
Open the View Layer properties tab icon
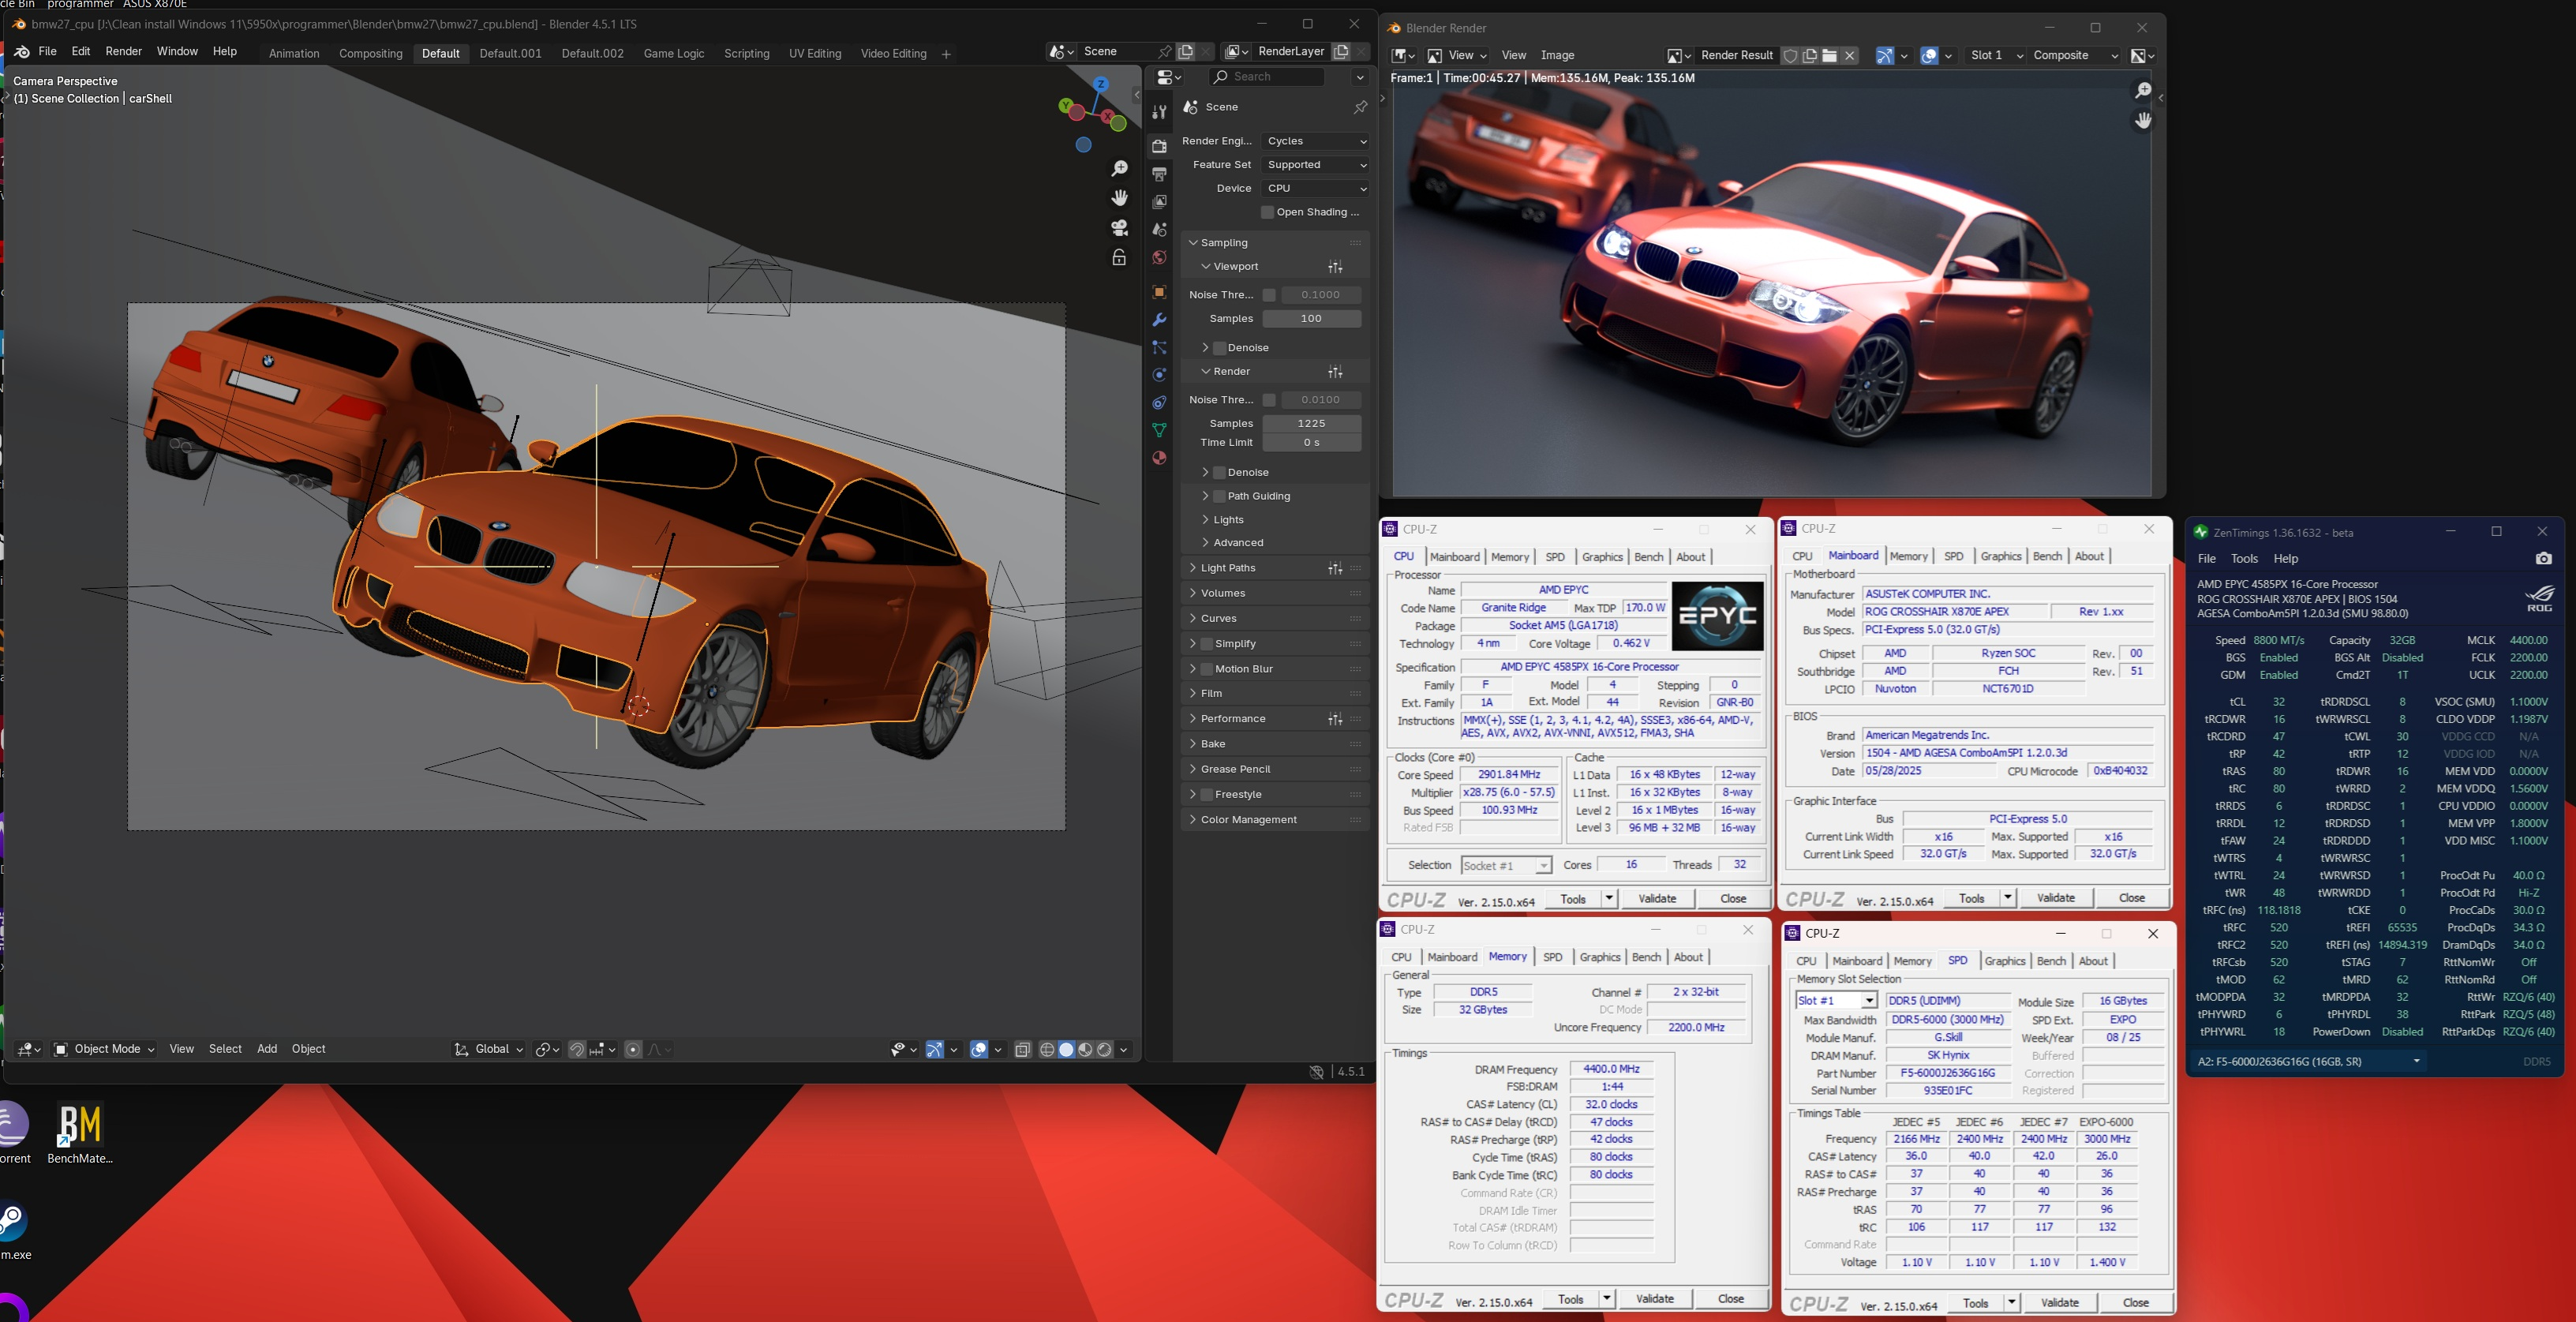tap(1159, 202)
